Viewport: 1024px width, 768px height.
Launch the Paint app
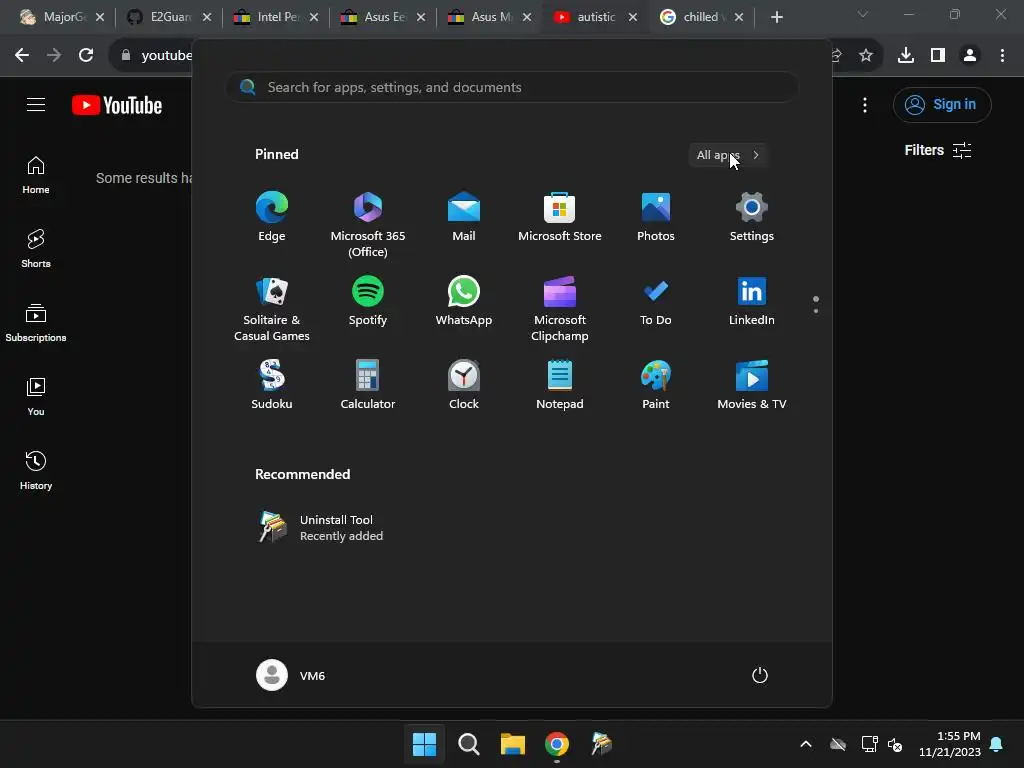pos(656,385)
